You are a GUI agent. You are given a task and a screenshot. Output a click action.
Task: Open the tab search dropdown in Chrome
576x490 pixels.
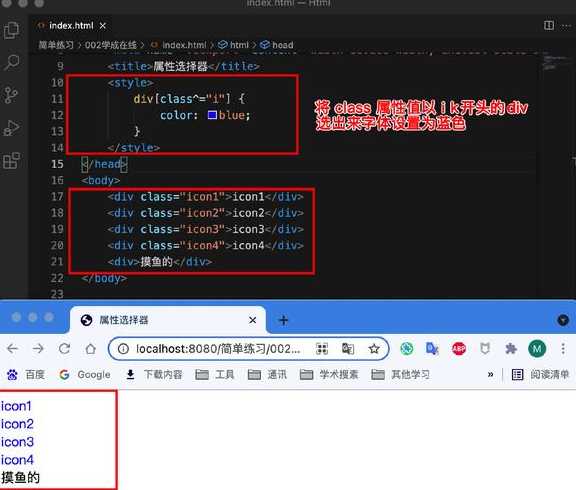[x=563, y=320]
